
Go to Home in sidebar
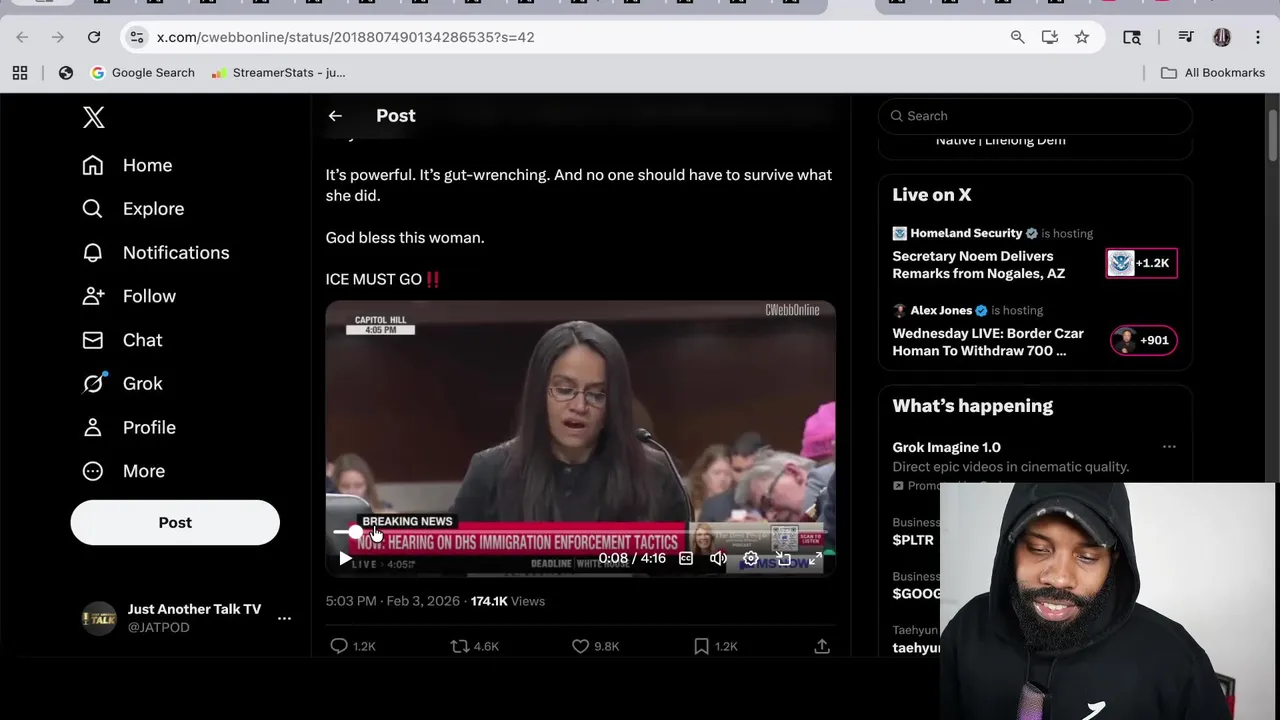127,165
